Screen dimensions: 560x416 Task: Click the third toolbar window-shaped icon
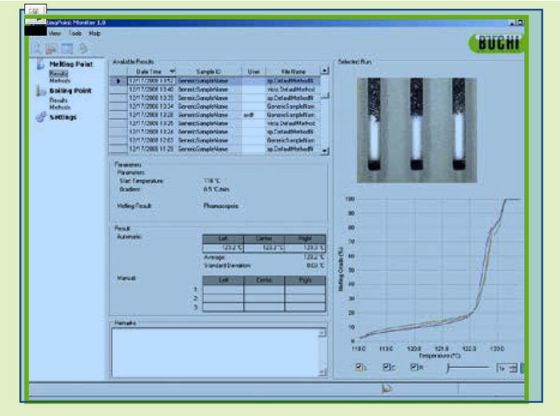coord(67,49)
